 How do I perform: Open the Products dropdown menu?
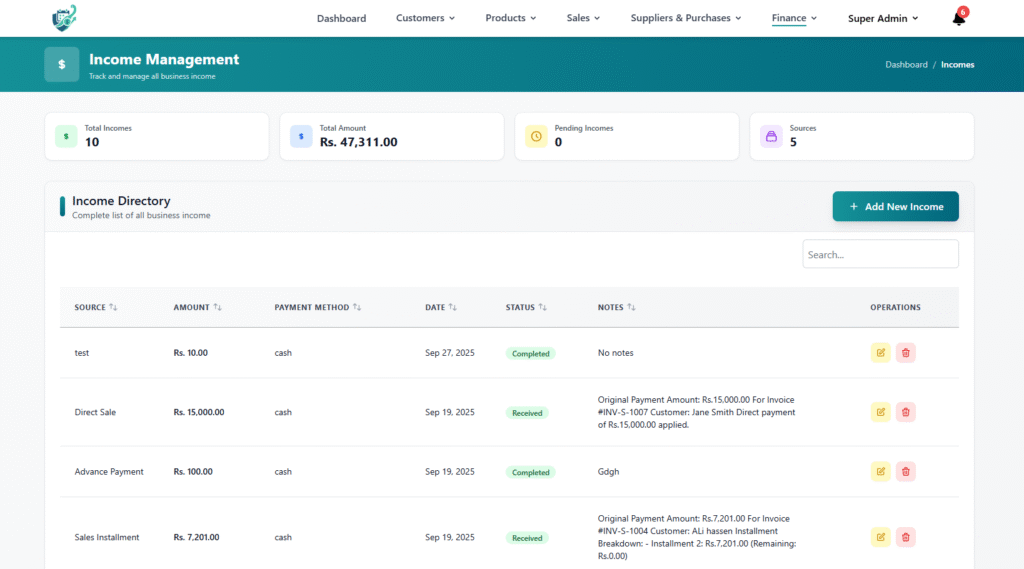point(510,18)
